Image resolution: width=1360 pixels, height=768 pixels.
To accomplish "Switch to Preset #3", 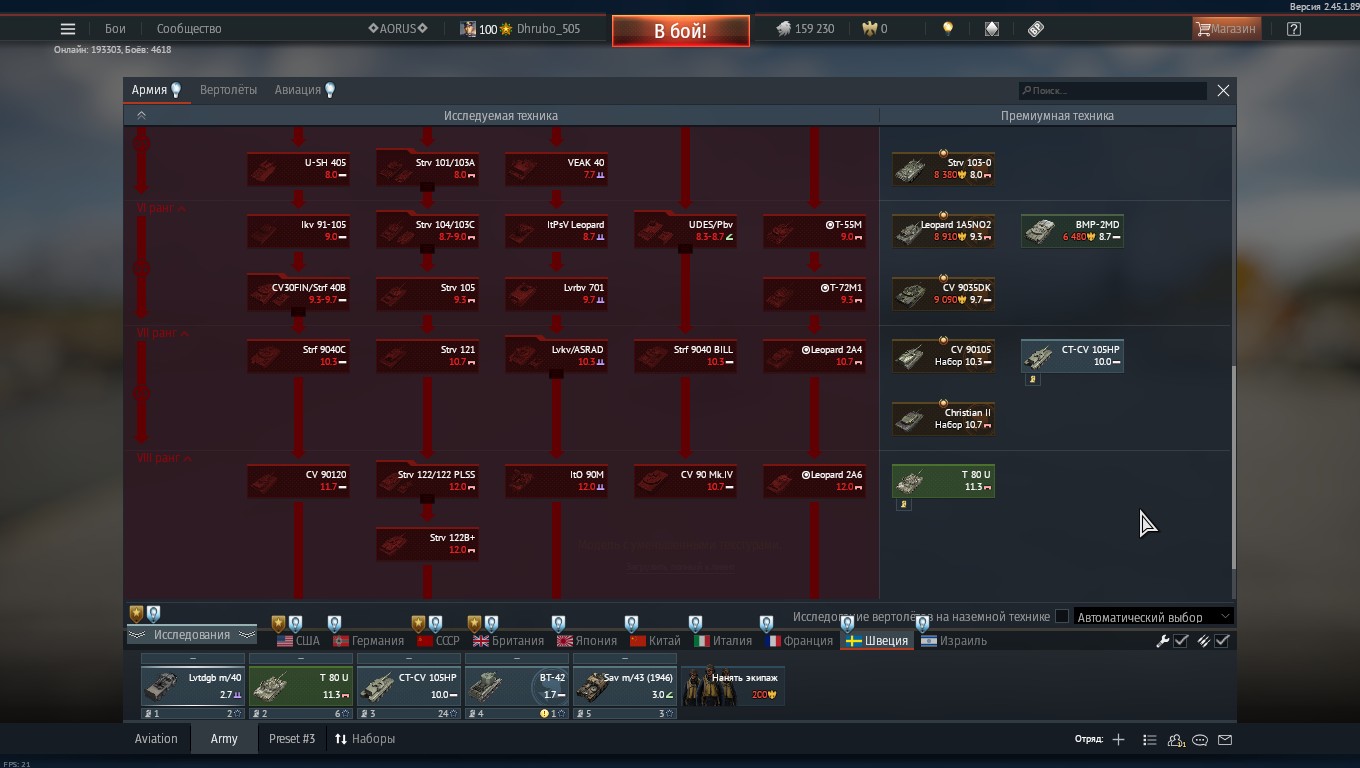I will click(292, 739).
